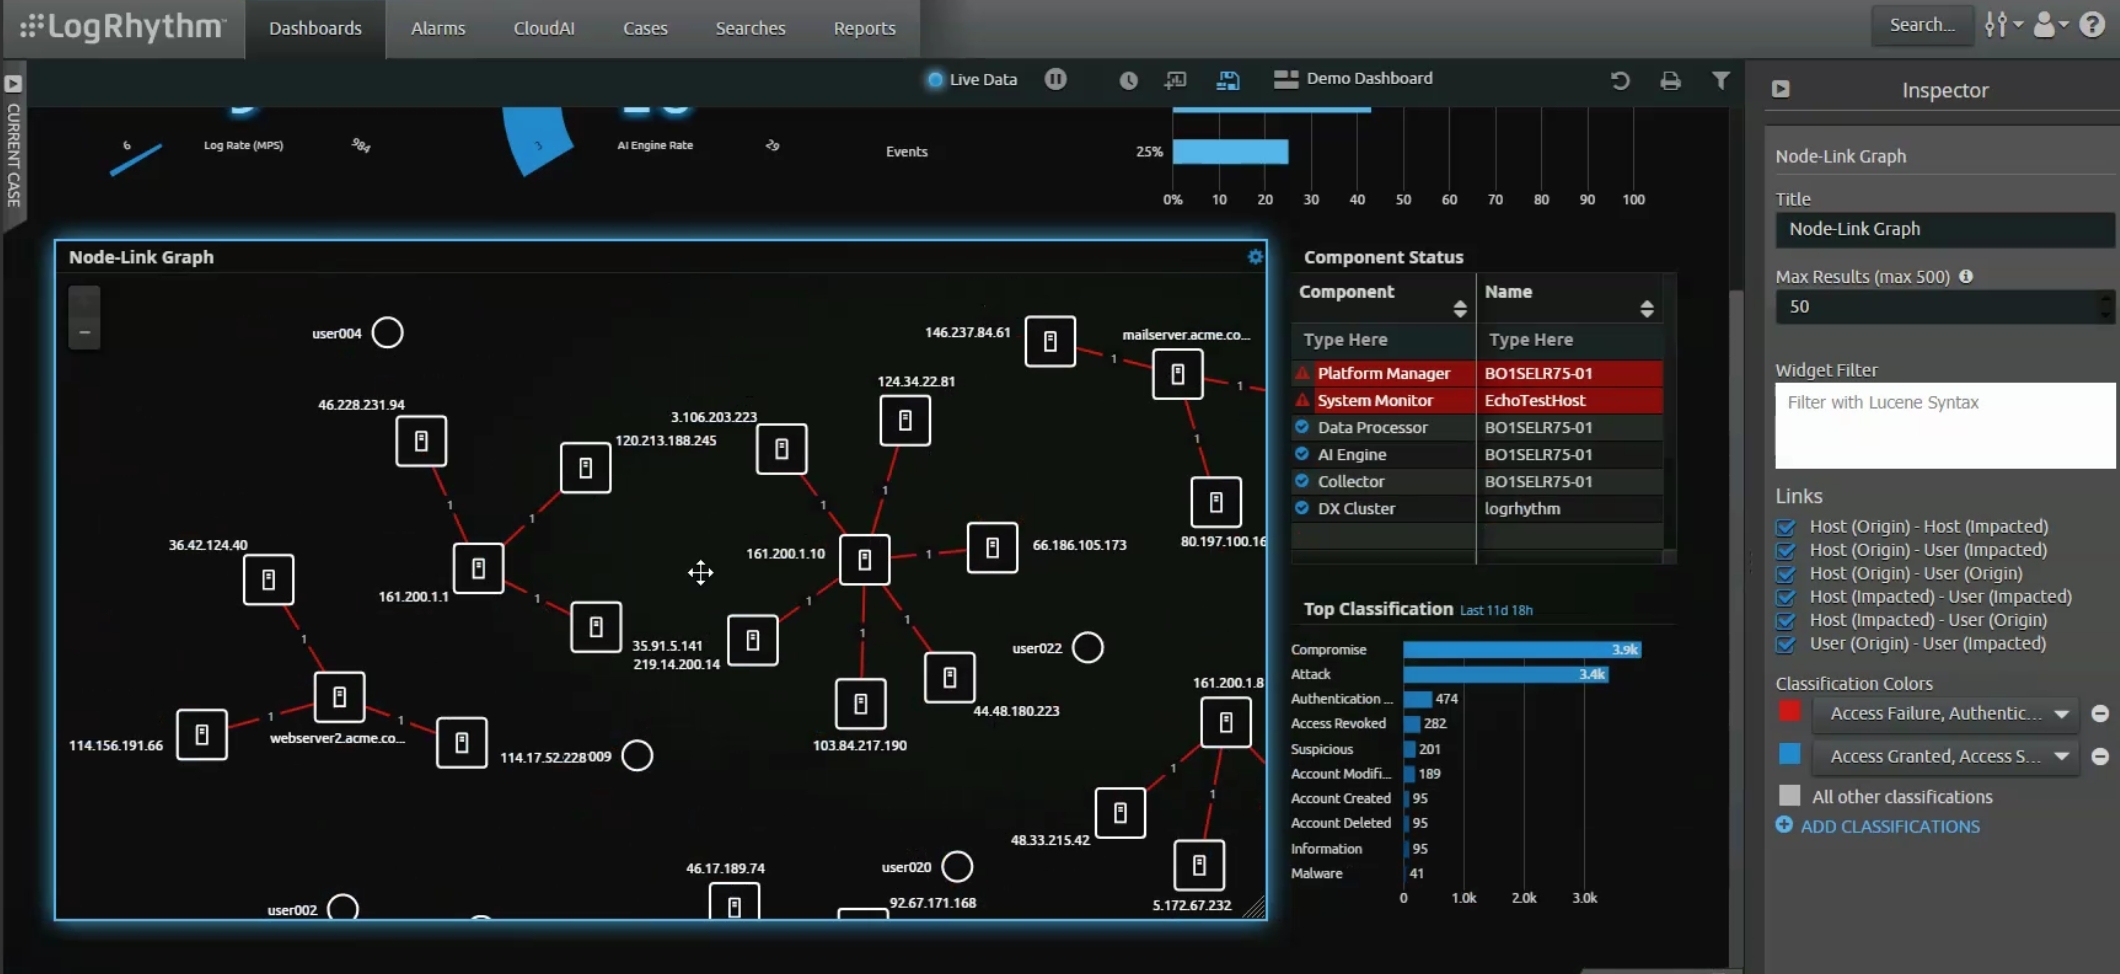Open the Demo Dashboard selector
This screenshot has height=974, width=2120.
(1354, 79)
